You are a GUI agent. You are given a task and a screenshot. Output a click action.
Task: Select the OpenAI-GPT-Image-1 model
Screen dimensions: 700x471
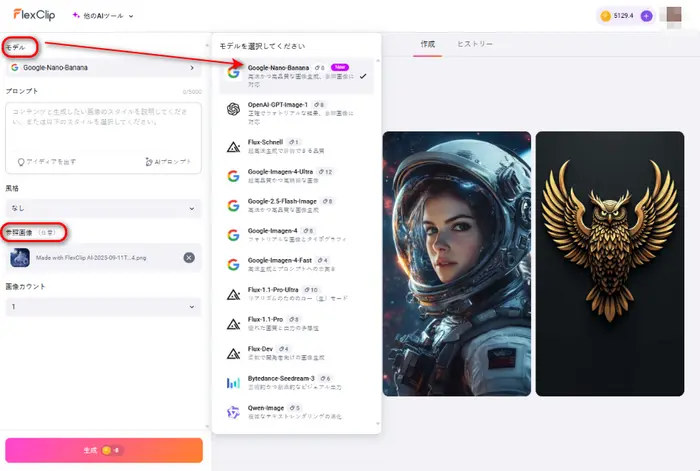296,113
